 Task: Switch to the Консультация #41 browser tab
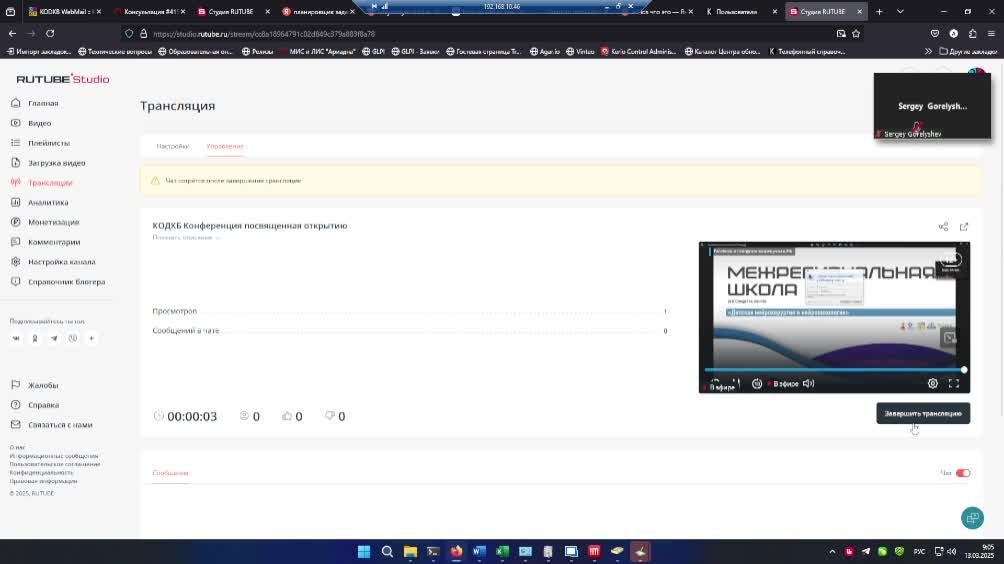(x=150, y=12)
